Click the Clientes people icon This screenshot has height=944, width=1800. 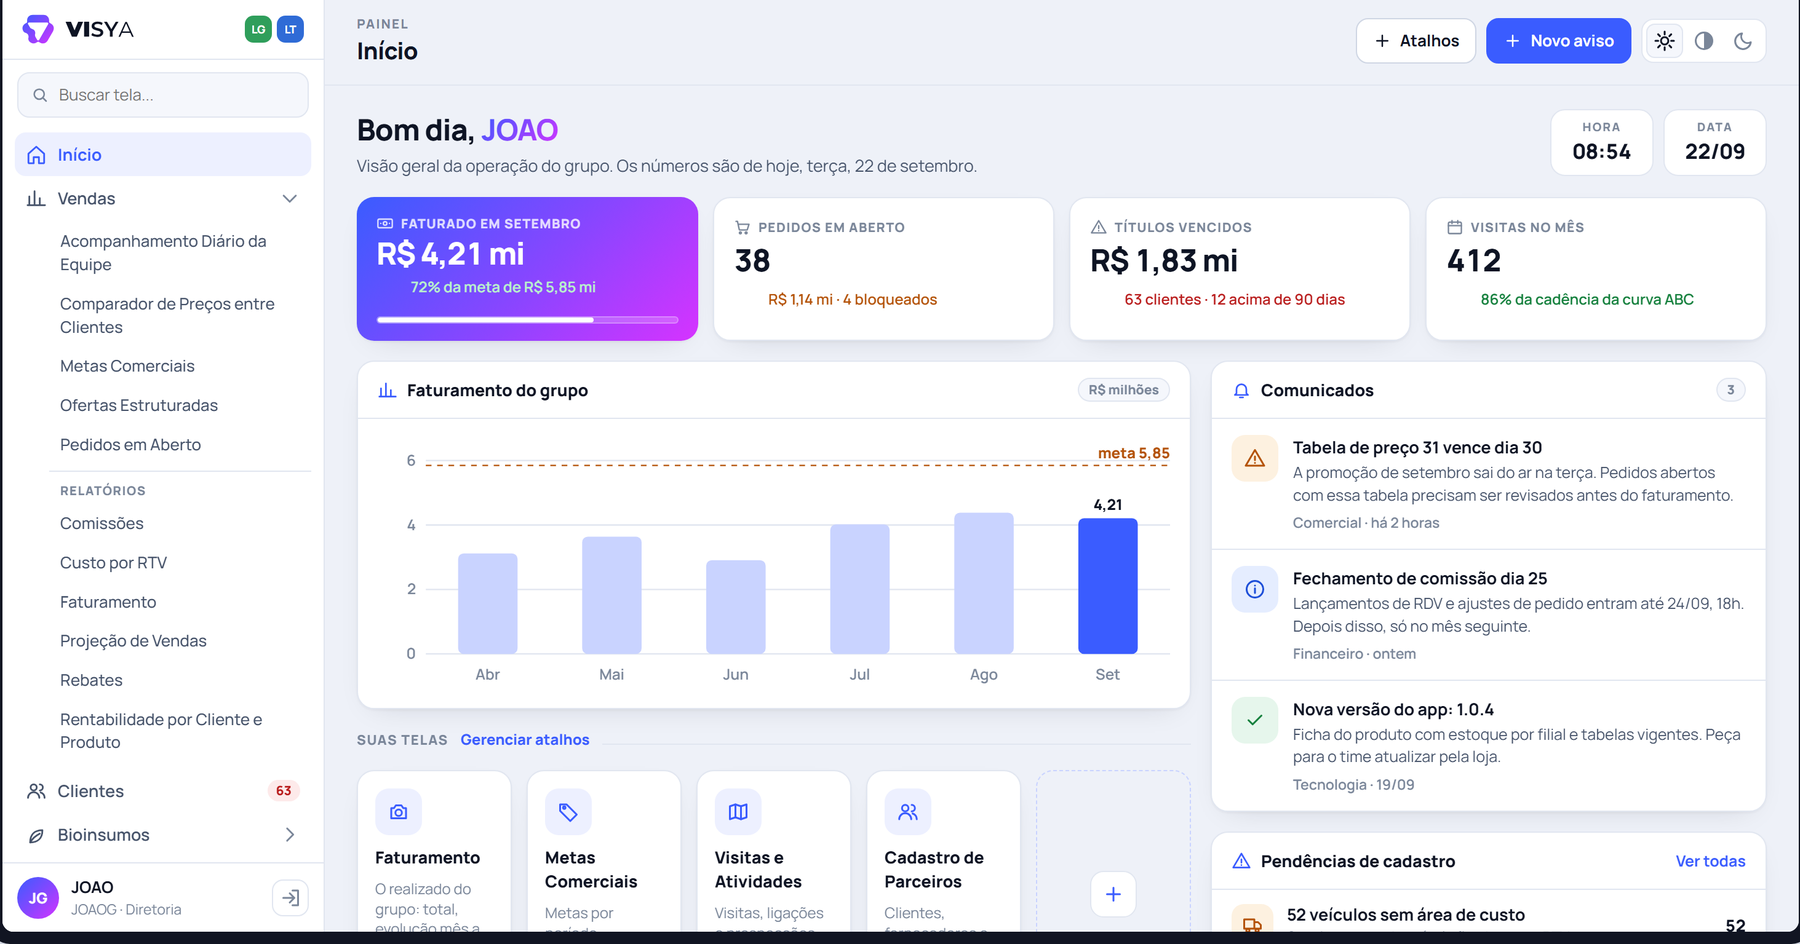(36, 791)
